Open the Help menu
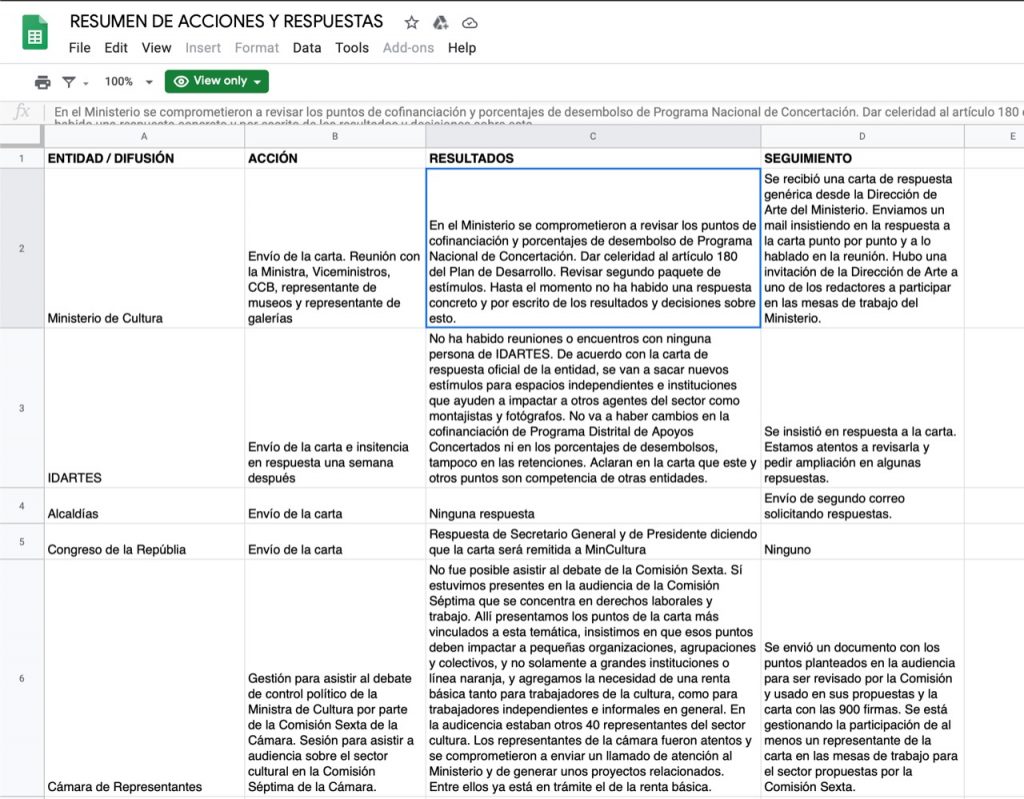This screenshot has width=1024, height=799. 462,48
